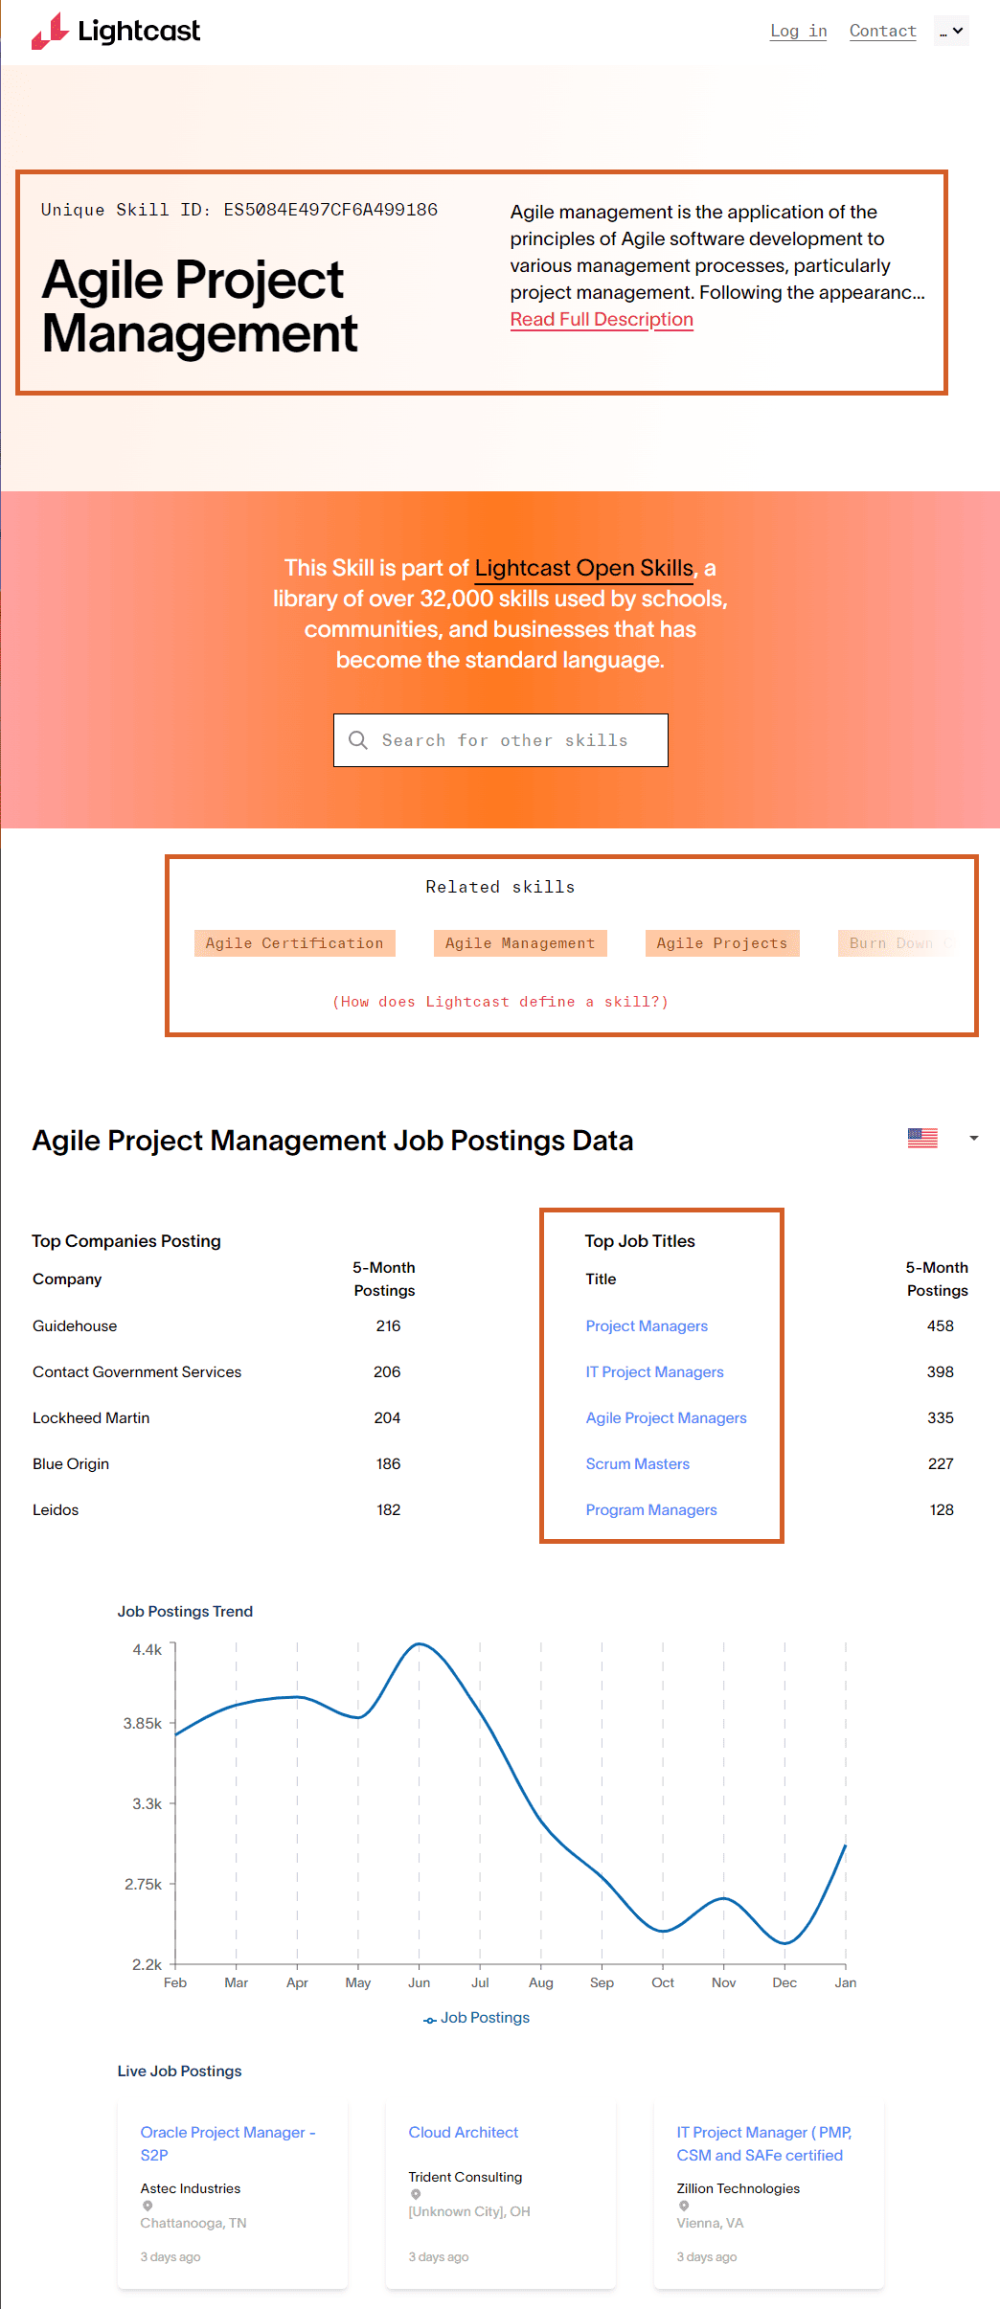The image size is (1000, 2309).
Task: Click the Lockheed Martin company name
Action: [91, 1418]
